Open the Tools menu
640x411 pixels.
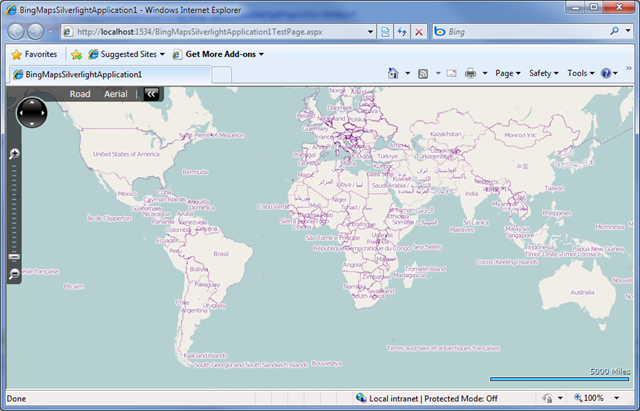tap(580, 73)
